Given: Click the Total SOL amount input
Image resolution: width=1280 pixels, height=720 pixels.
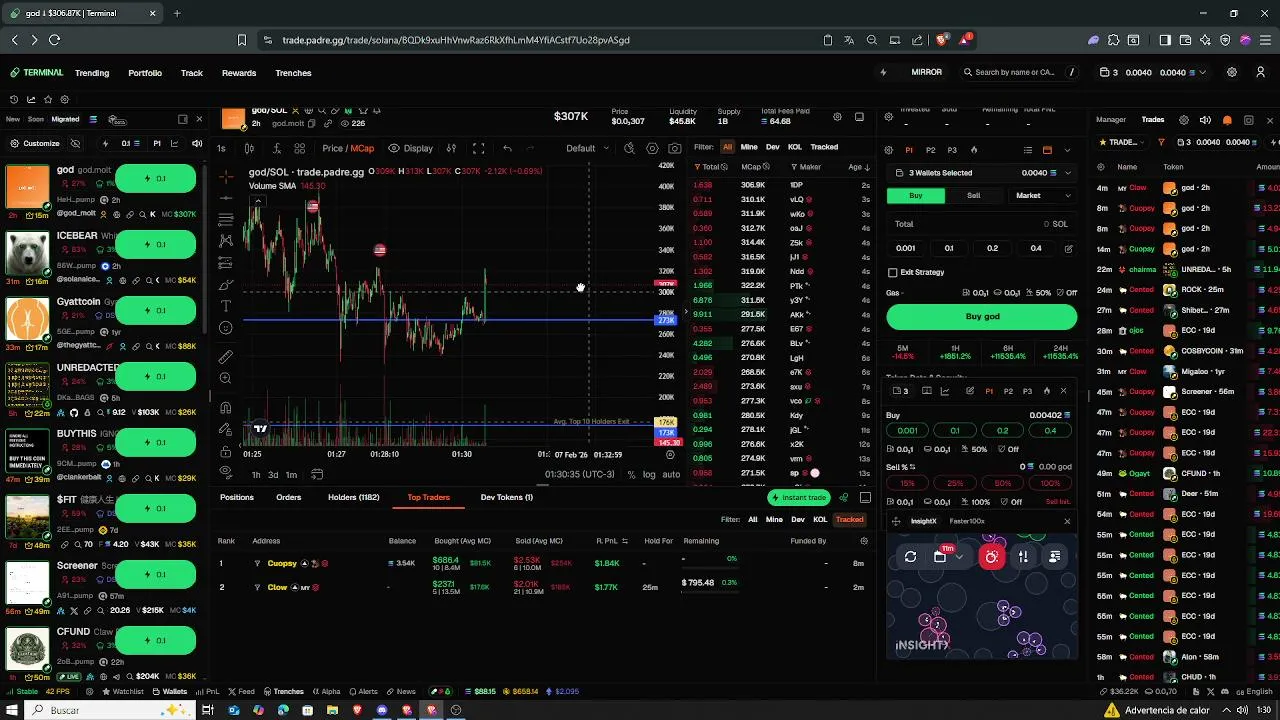Looking at the screenshot, I should click(x=981, y=224).
